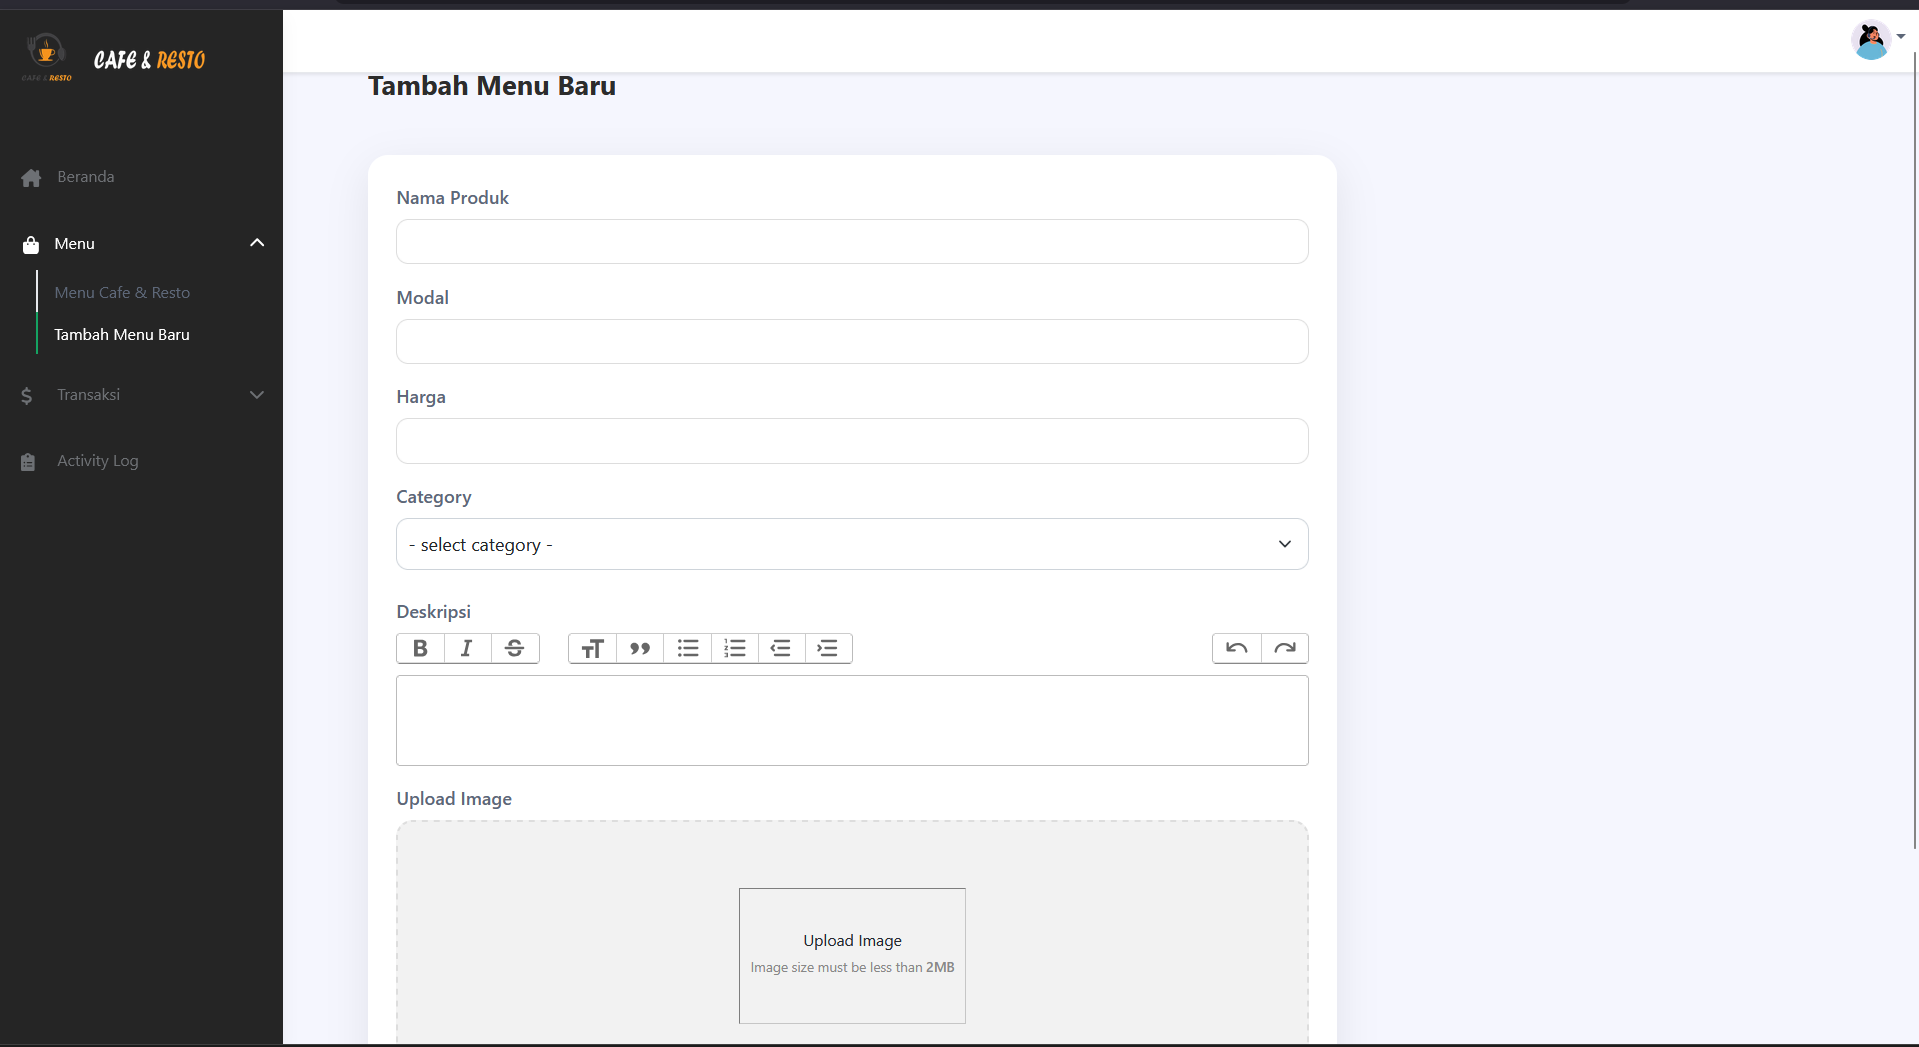Viewport: 1919px width, 1047px height.
Task: Toggle italic formatting in Deskripsi editor
Action: coord(467,648)
